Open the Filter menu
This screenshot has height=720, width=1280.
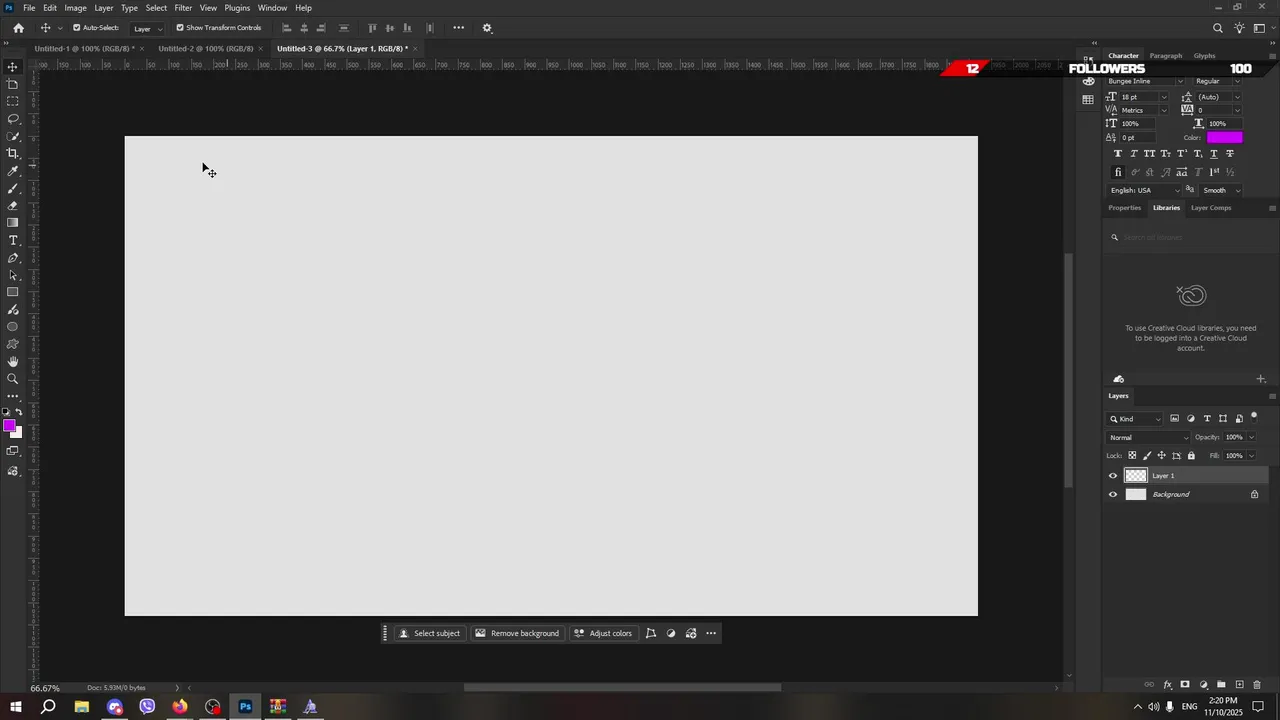pyautogui.click(x=183, y=8)
